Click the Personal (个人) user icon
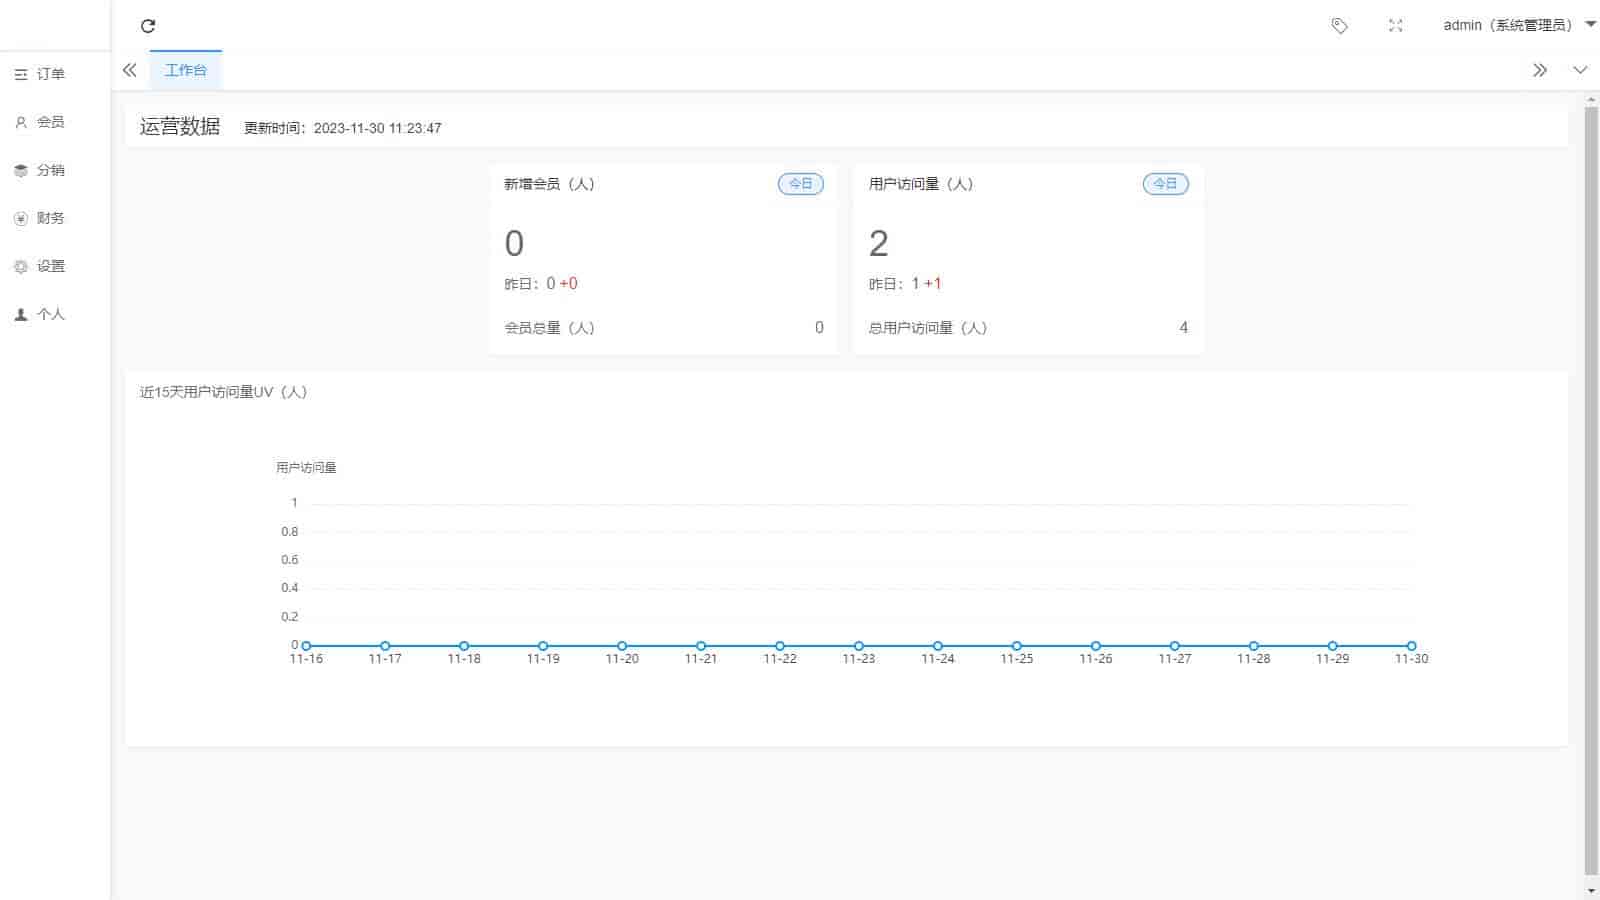Image resolution: width=1600 pixels, height=900 pixels. tap(21, 314)
